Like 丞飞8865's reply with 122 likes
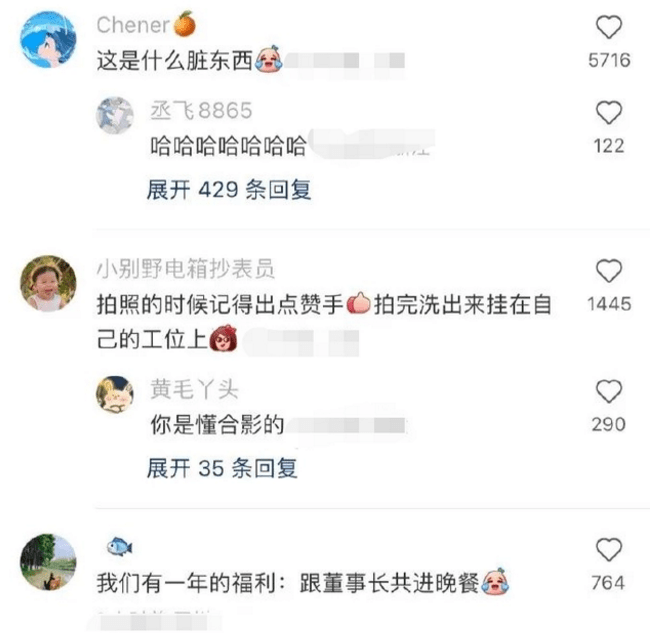 (609, 112)
